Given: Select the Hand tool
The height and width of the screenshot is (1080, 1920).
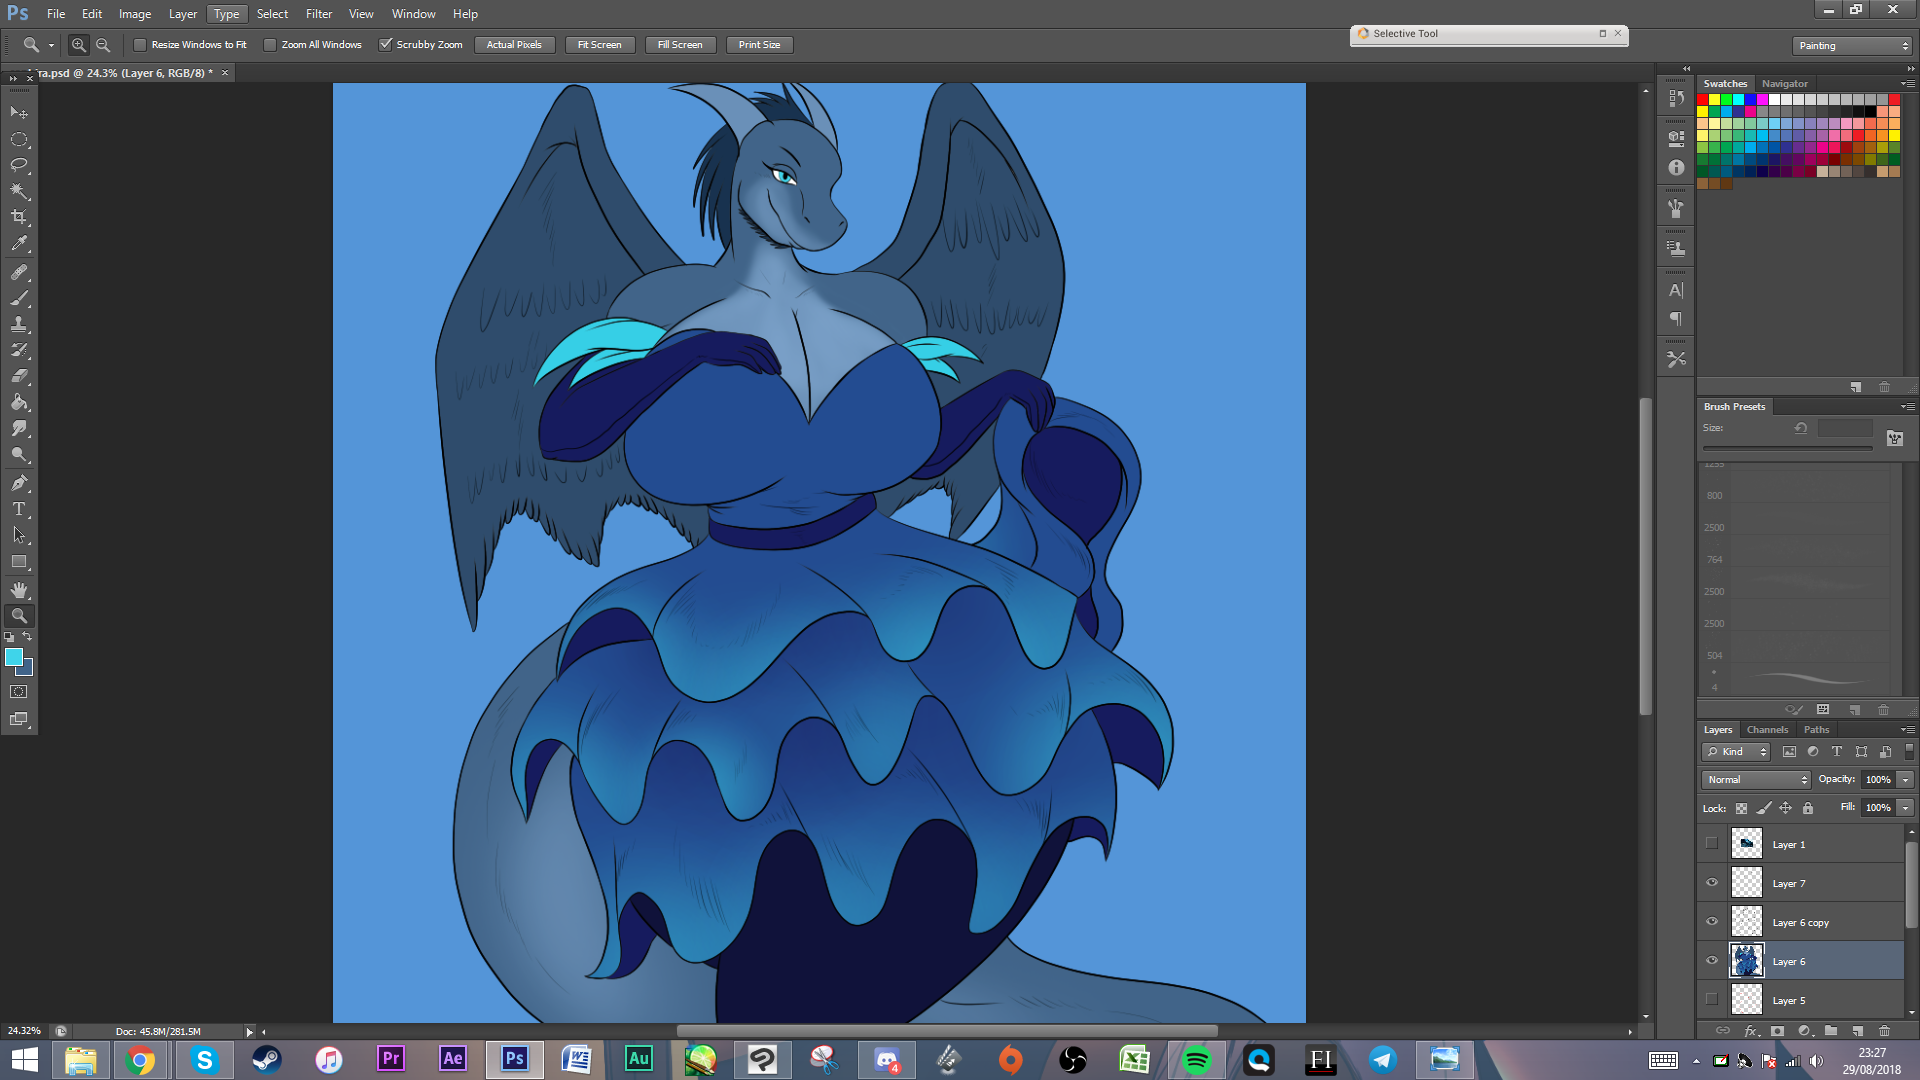Looking at the screenshot, I should [x=19, y=590].
